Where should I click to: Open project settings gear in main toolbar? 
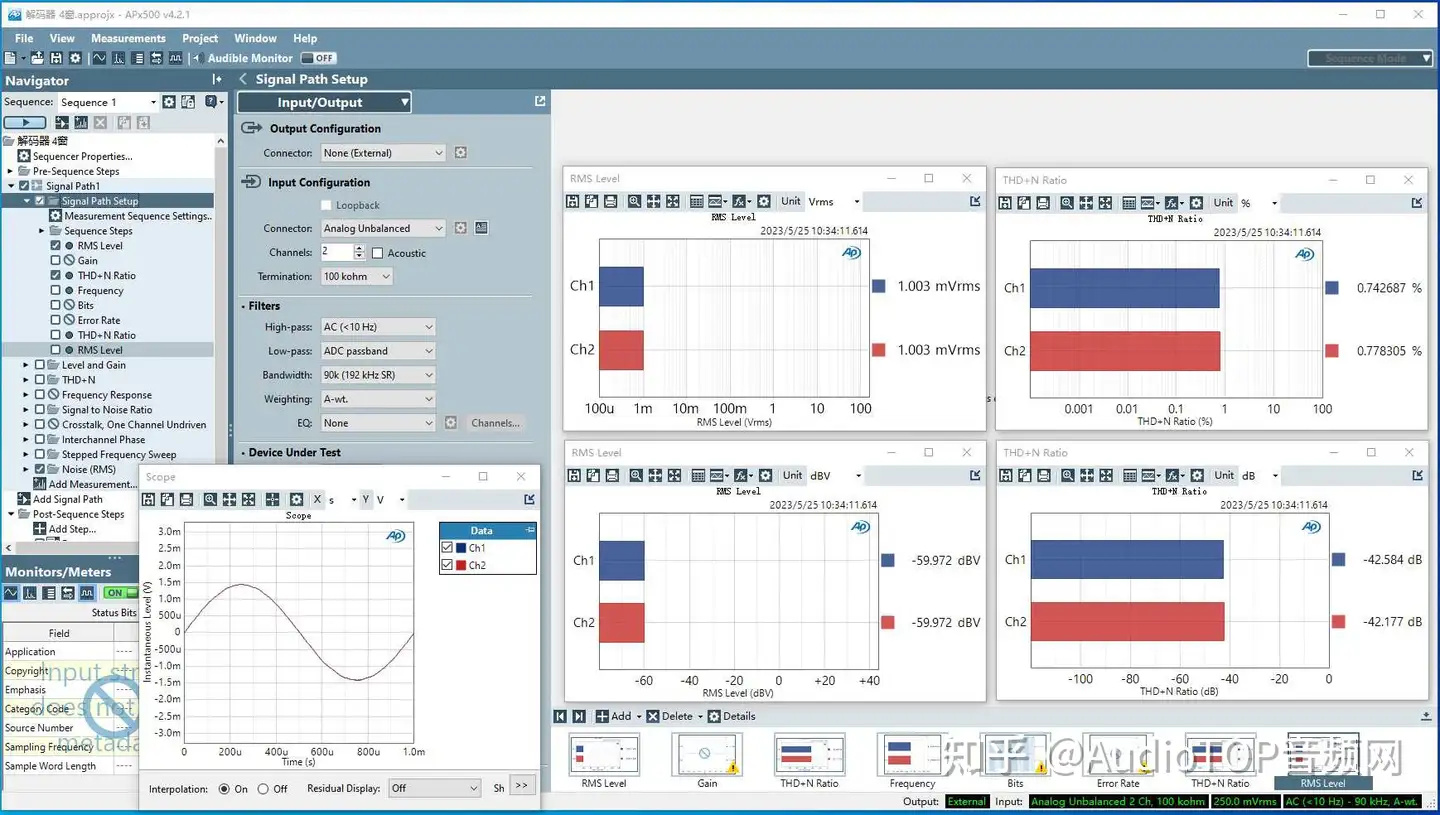[75, 58]
